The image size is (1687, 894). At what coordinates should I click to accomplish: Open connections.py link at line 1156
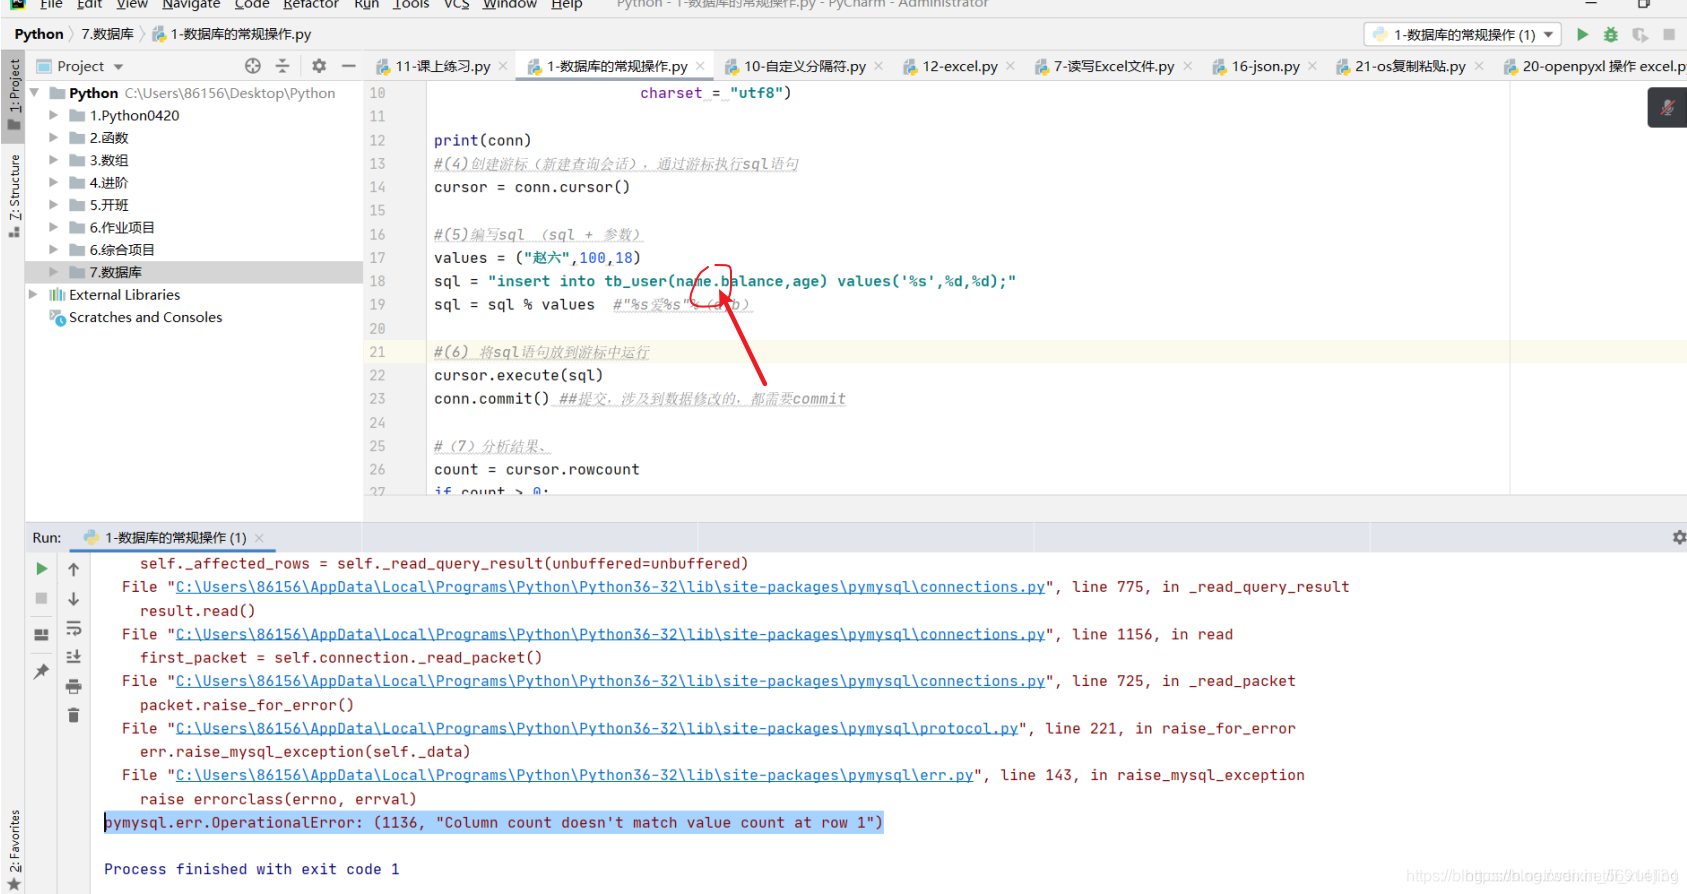611,634
